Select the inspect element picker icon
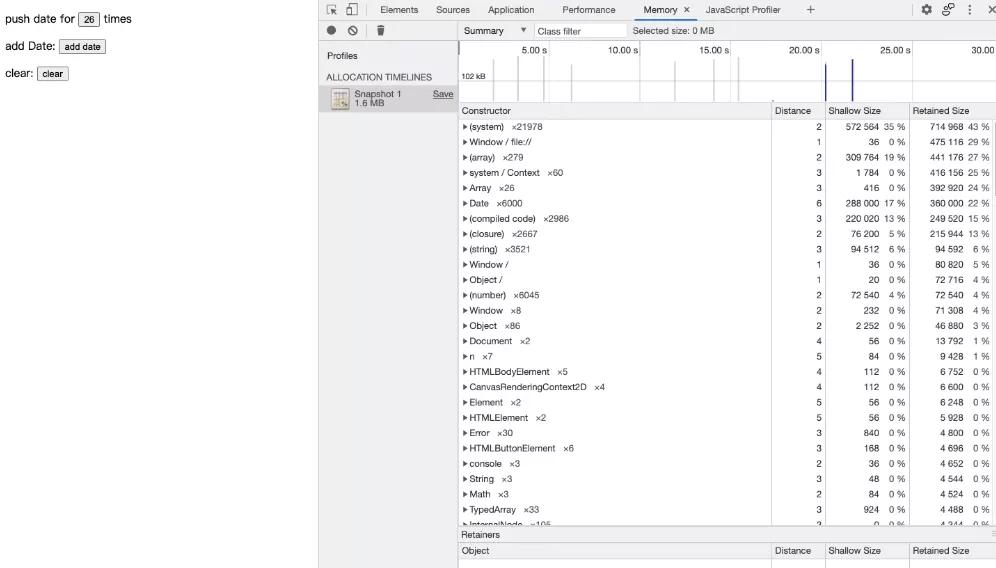The width and height of the screenshot is (996, 568). 332,10
